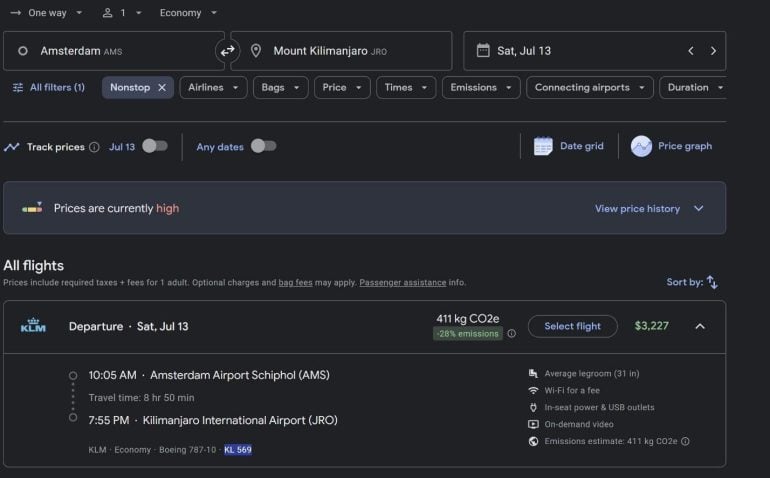Image resolution: width=770 pixels, height=478 pixels.
Task: Open the bag fees link
Action: point(295,283)
